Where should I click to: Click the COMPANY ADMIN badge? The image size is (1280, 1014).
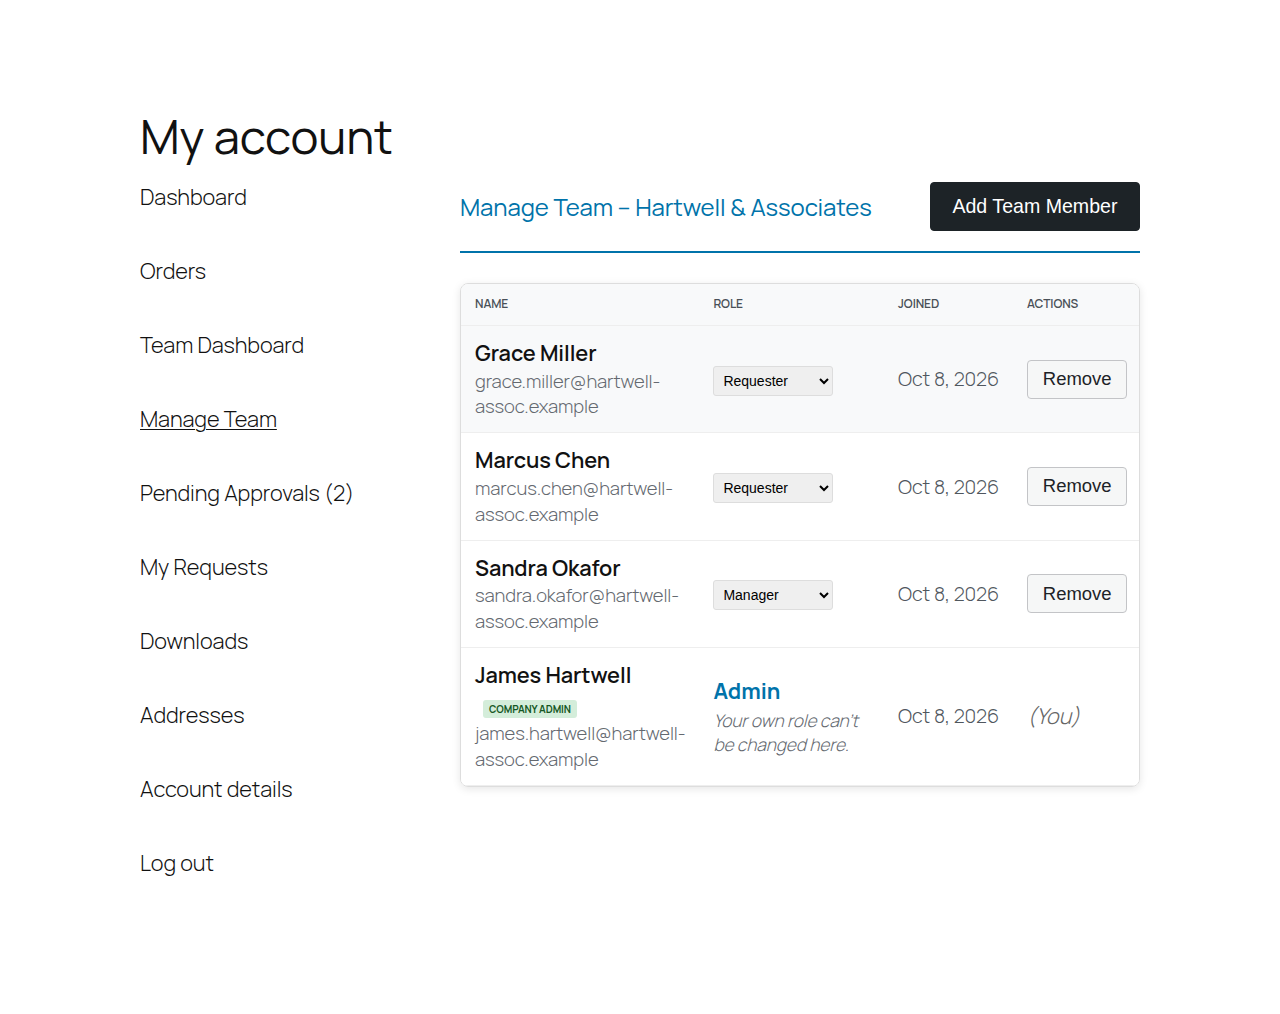530,709
